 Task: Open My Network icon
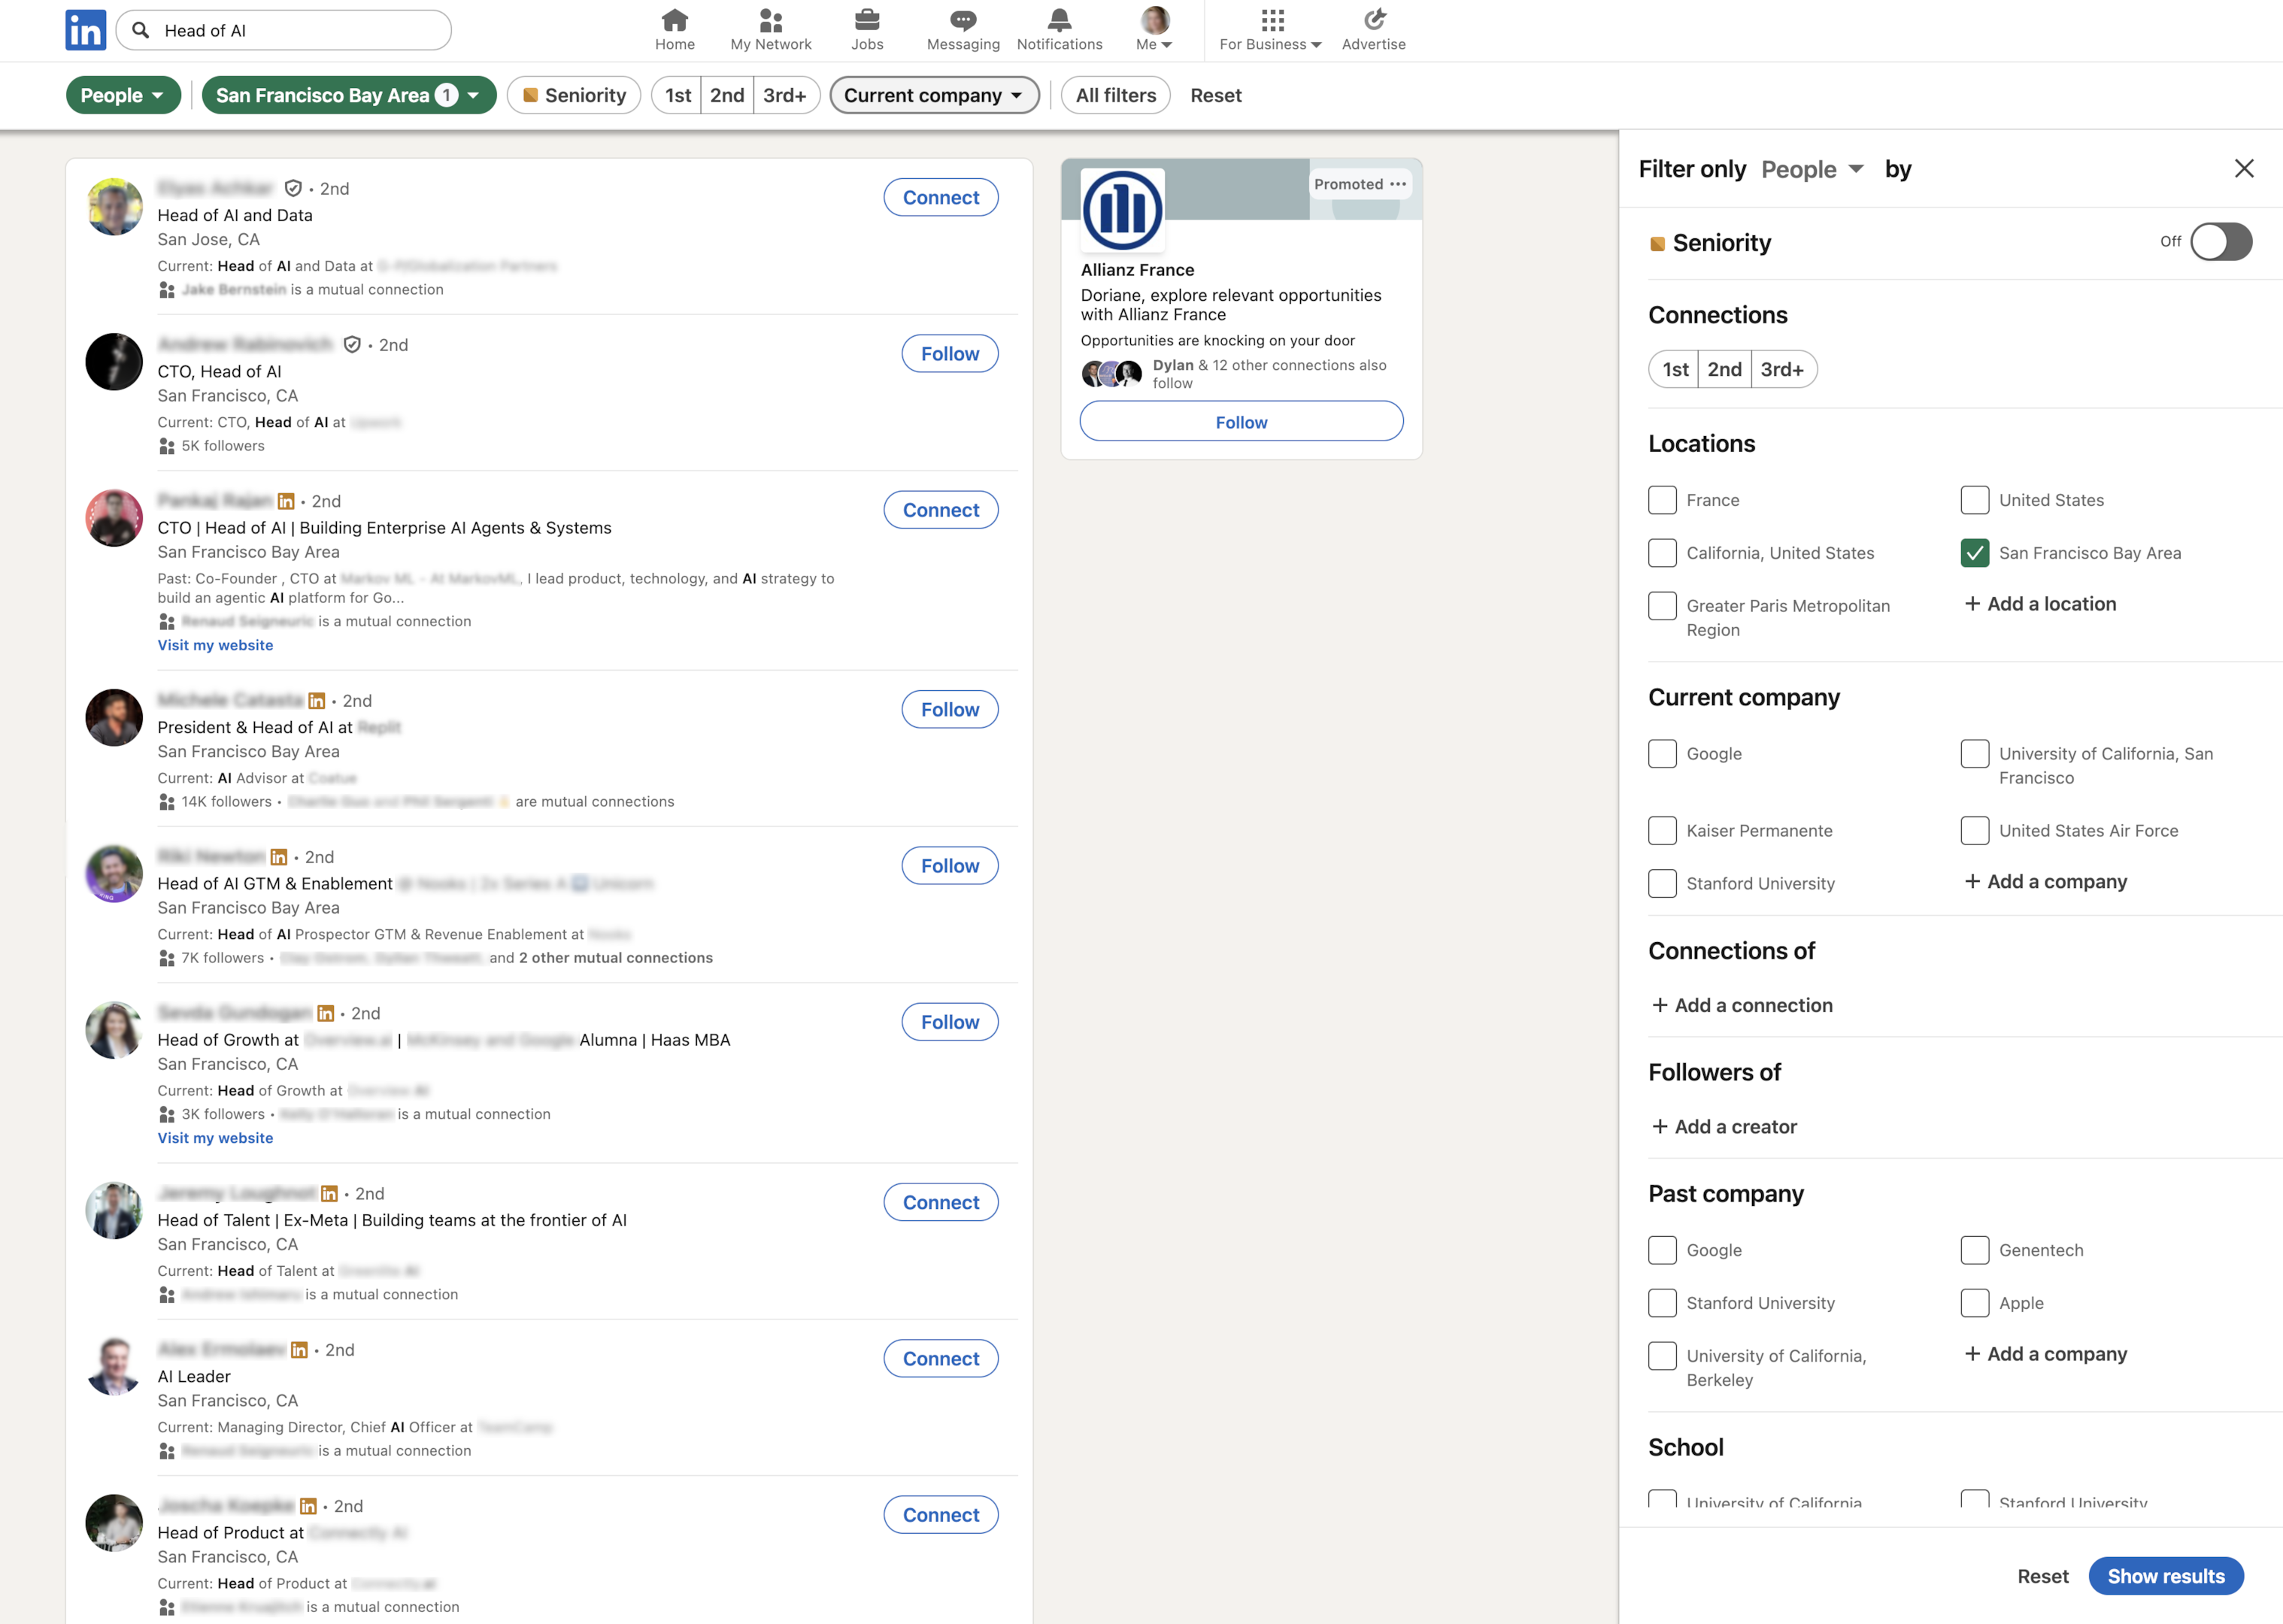click(x=770, y=20)
